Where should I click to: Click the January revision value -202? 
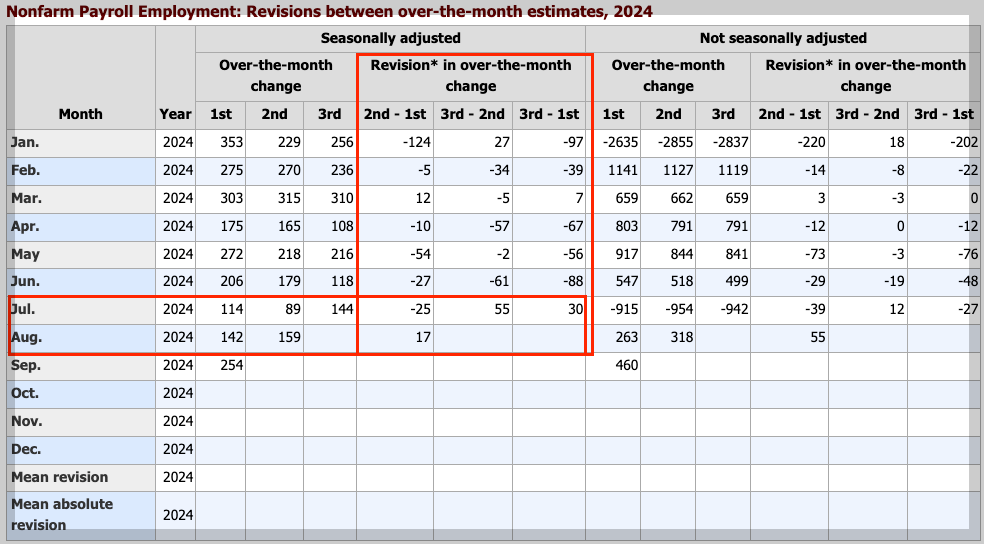click(964, 142)
